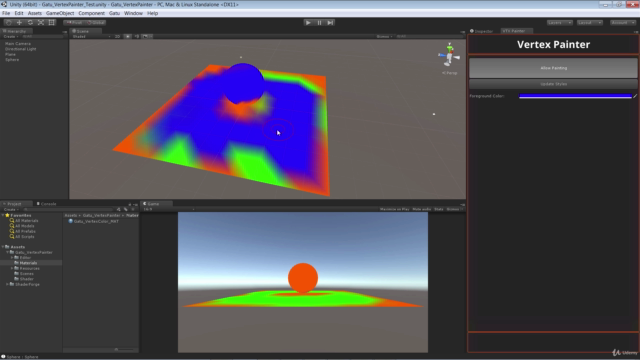Click the Scene orientation gizmo
This screenshot has width=640, height=360.
pyautogui.click(x=449, y=55)
